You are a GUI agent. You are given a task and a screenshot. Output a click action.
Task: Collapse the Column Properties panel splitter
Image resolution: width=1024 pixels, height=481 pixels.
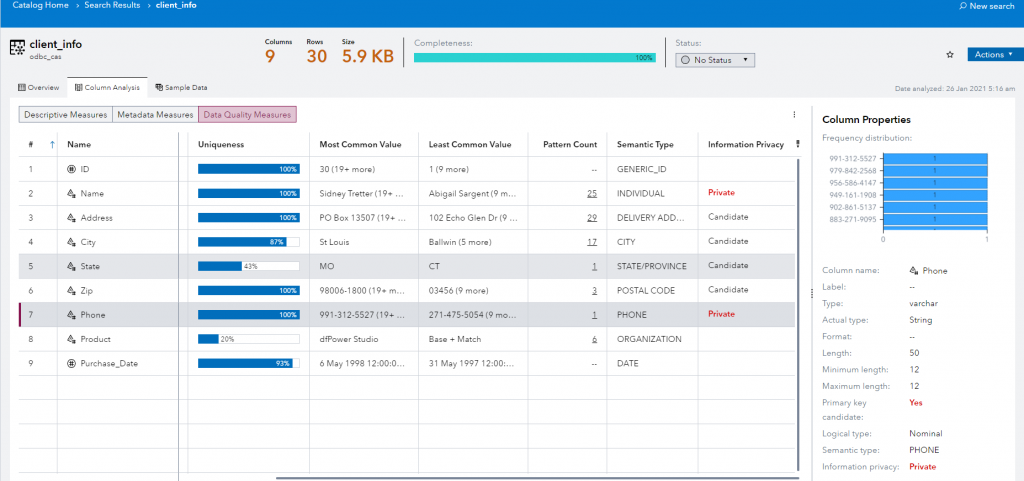point(811,293)
